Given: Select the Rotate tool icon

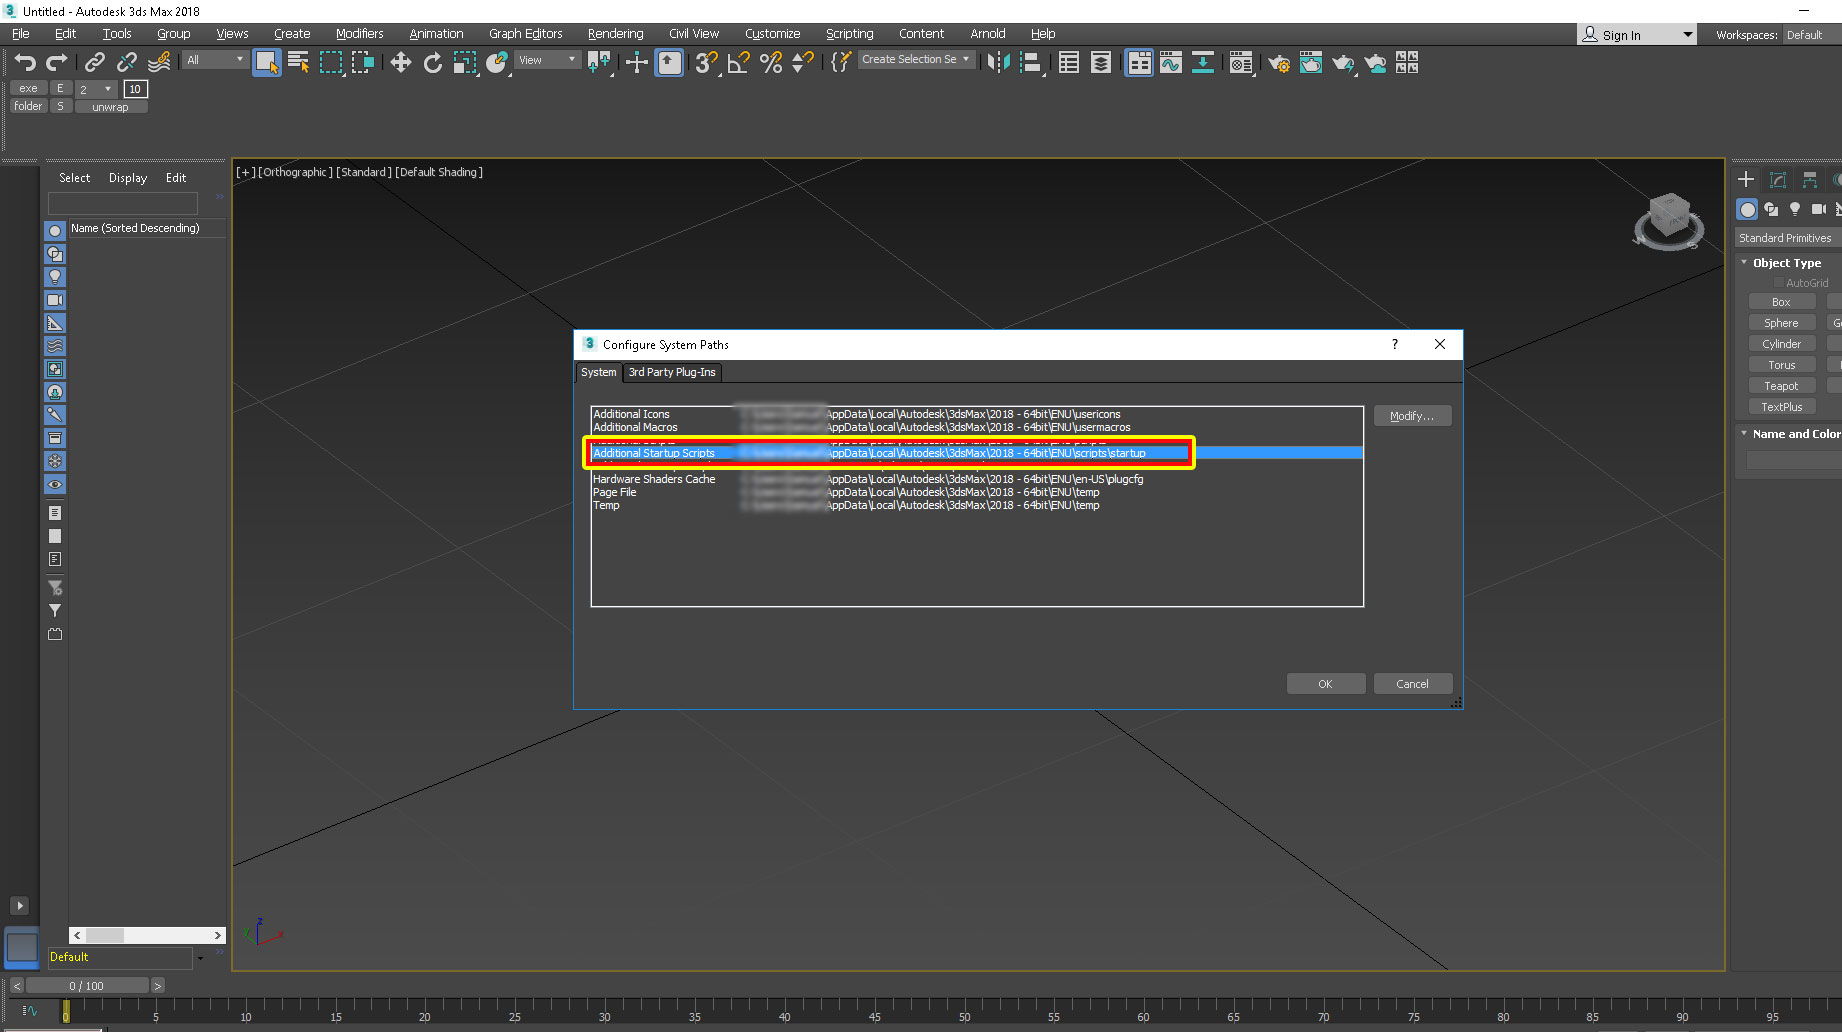Looking at the screenshot, I should click(x=432, y=63).
